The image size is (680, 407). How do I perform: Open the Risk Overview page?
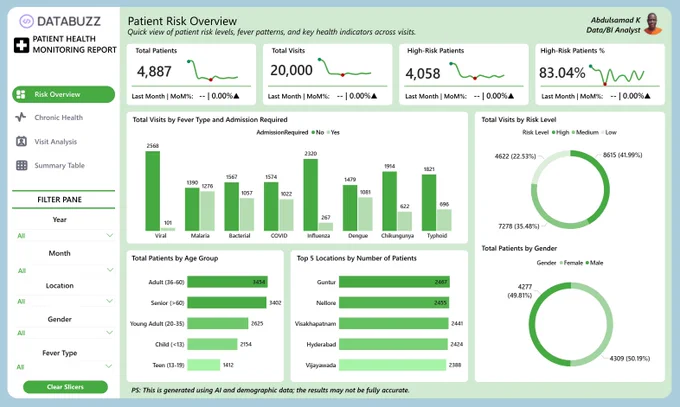(x=64, y=94)
